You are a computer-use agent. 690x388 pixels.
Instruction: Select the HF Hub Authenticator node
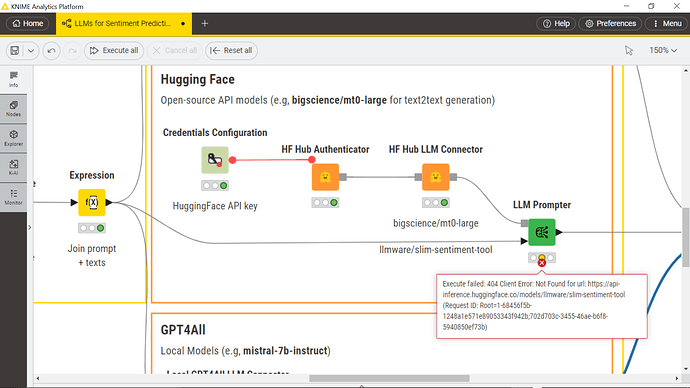(325, 177)
